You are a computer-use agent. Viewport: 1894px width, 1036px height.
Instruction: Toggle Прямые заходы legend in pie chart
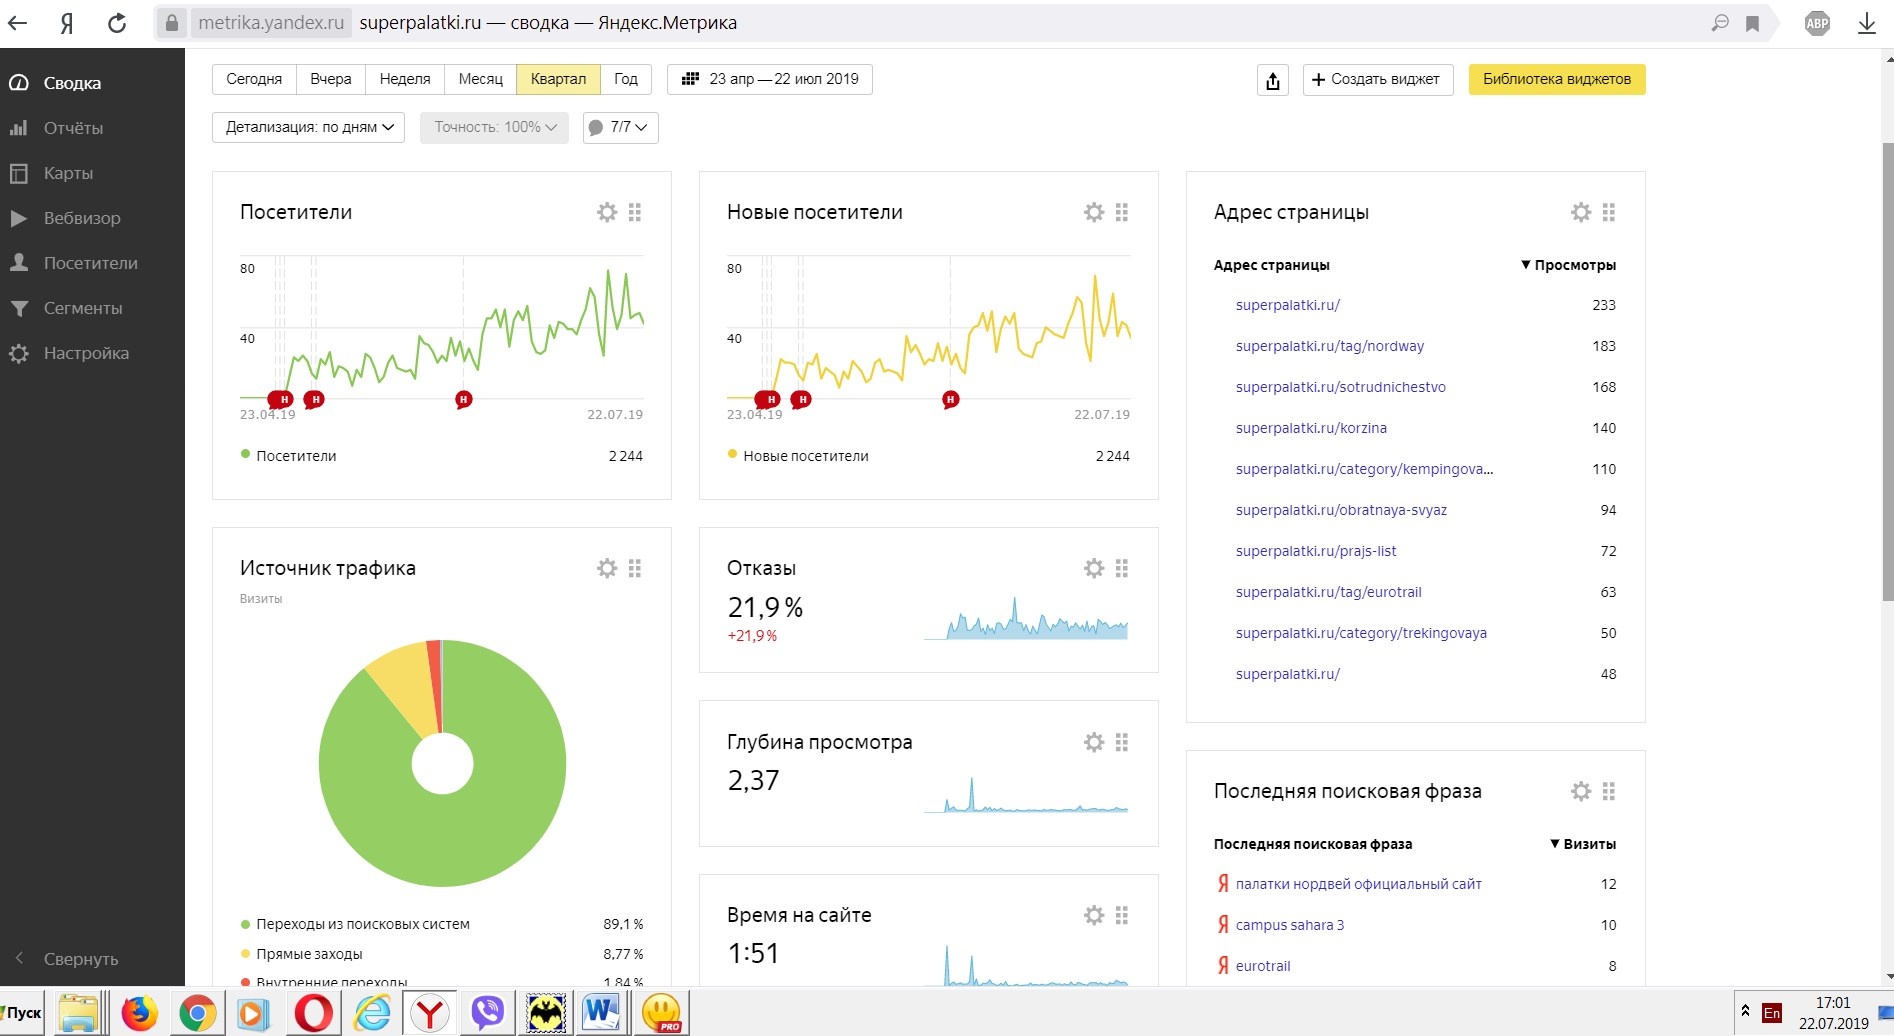click(309, 954)
